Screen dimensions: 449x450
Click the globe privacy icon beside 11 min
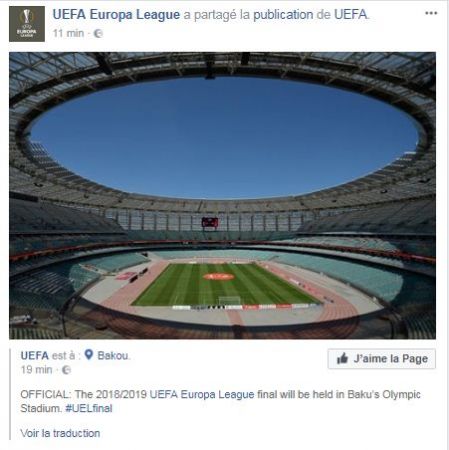click(x=98, y=34)
